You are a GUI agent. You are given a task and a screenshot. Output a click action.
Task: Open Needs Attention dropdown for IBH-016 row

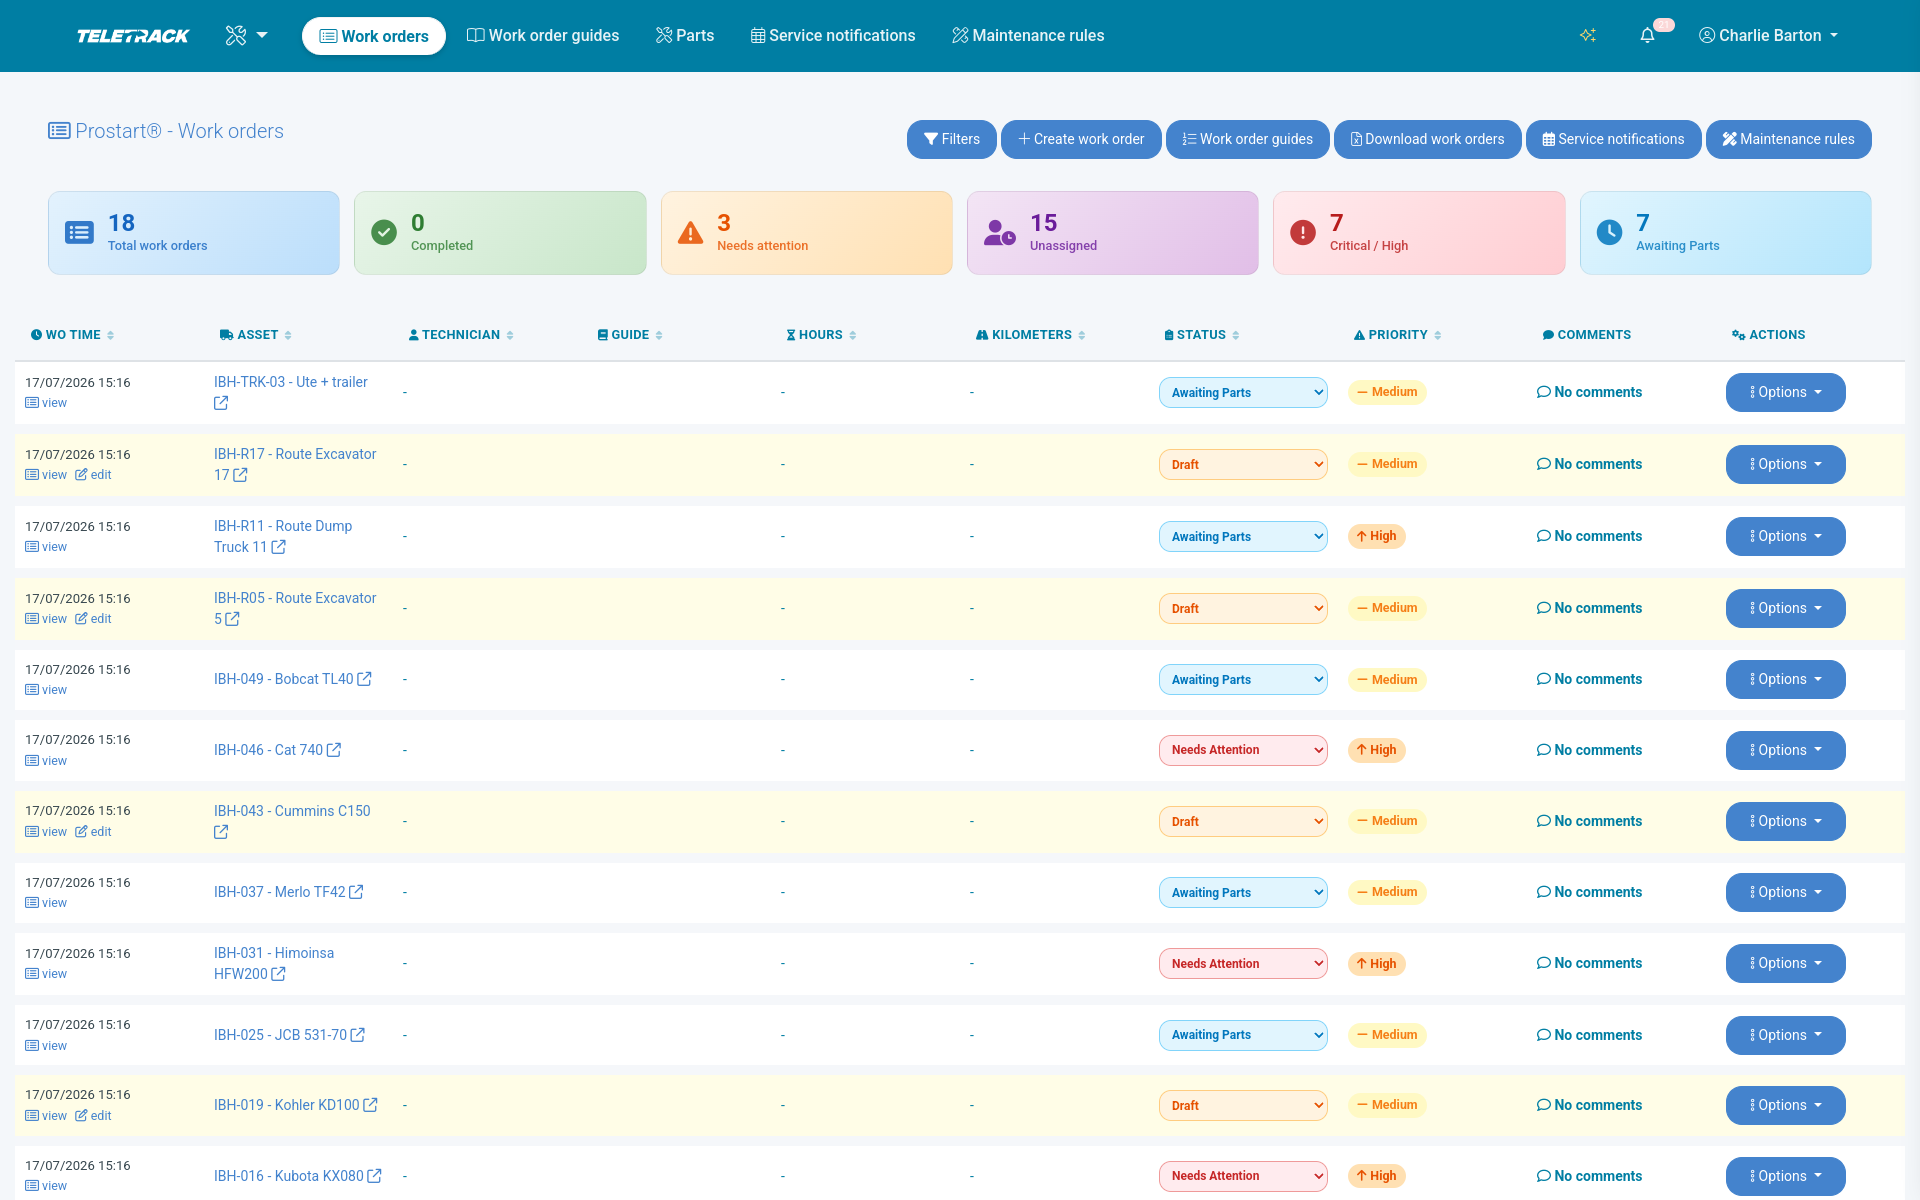coord(1243,1176)
